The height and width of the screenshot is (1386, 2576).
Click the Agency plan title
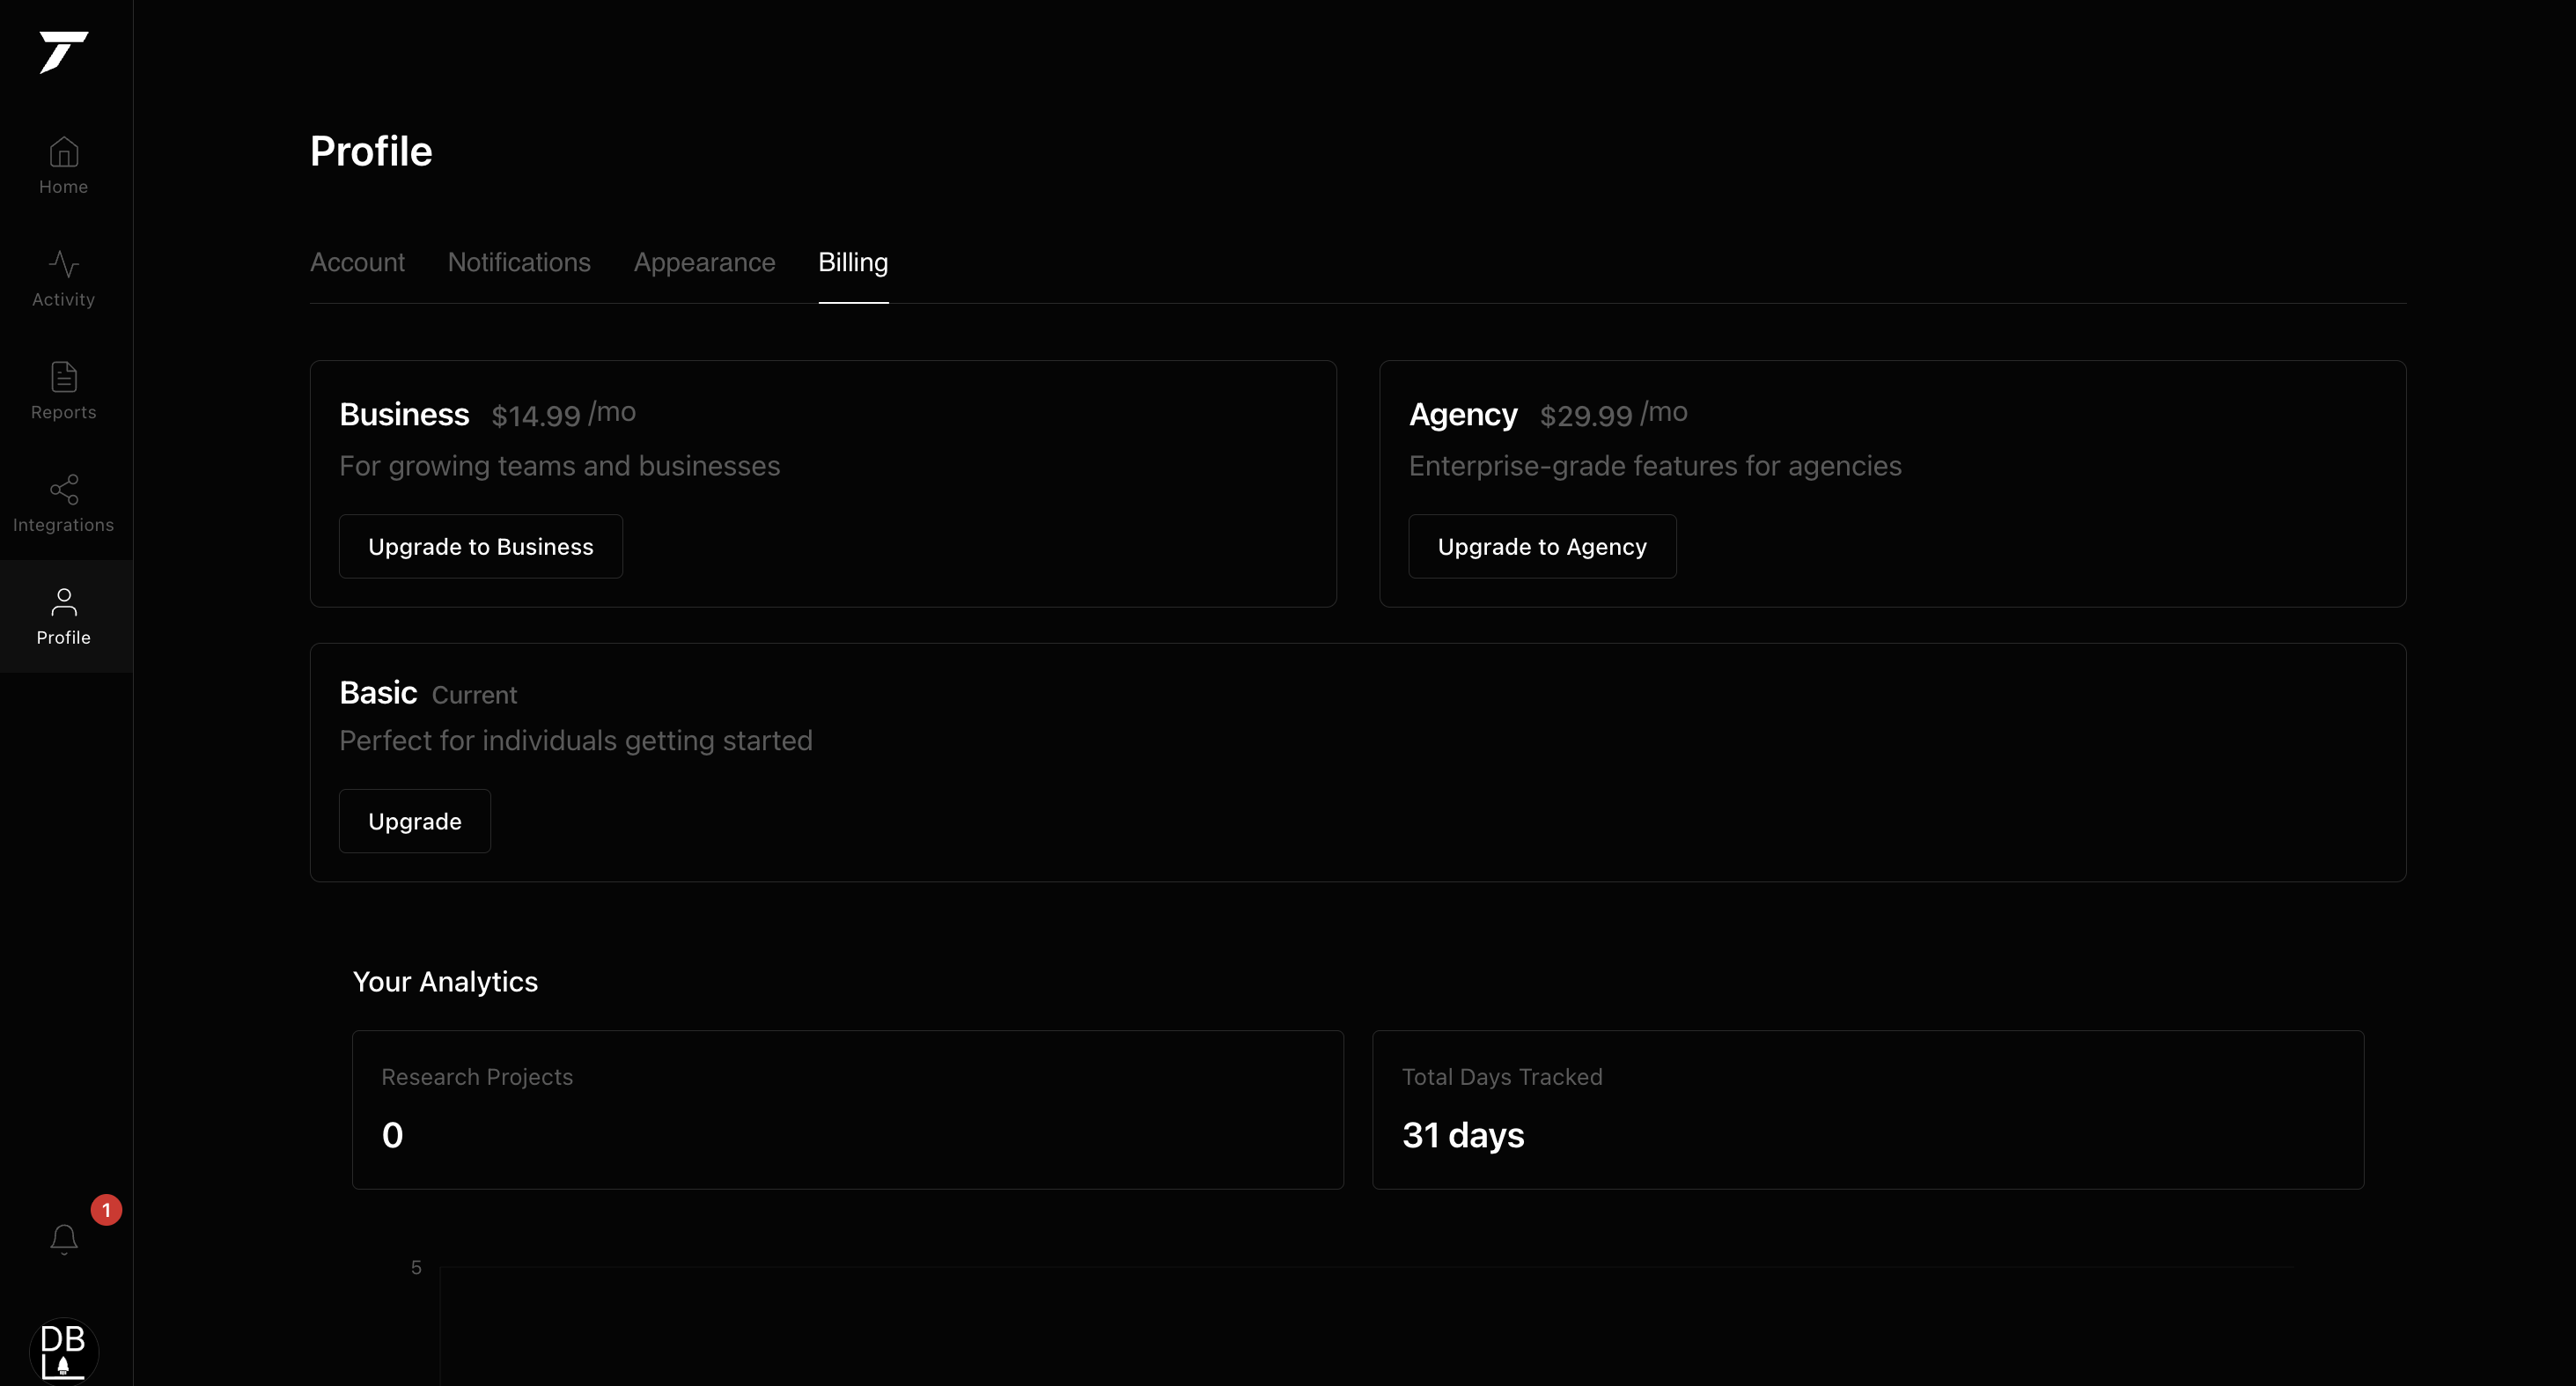coord(1463,414)
